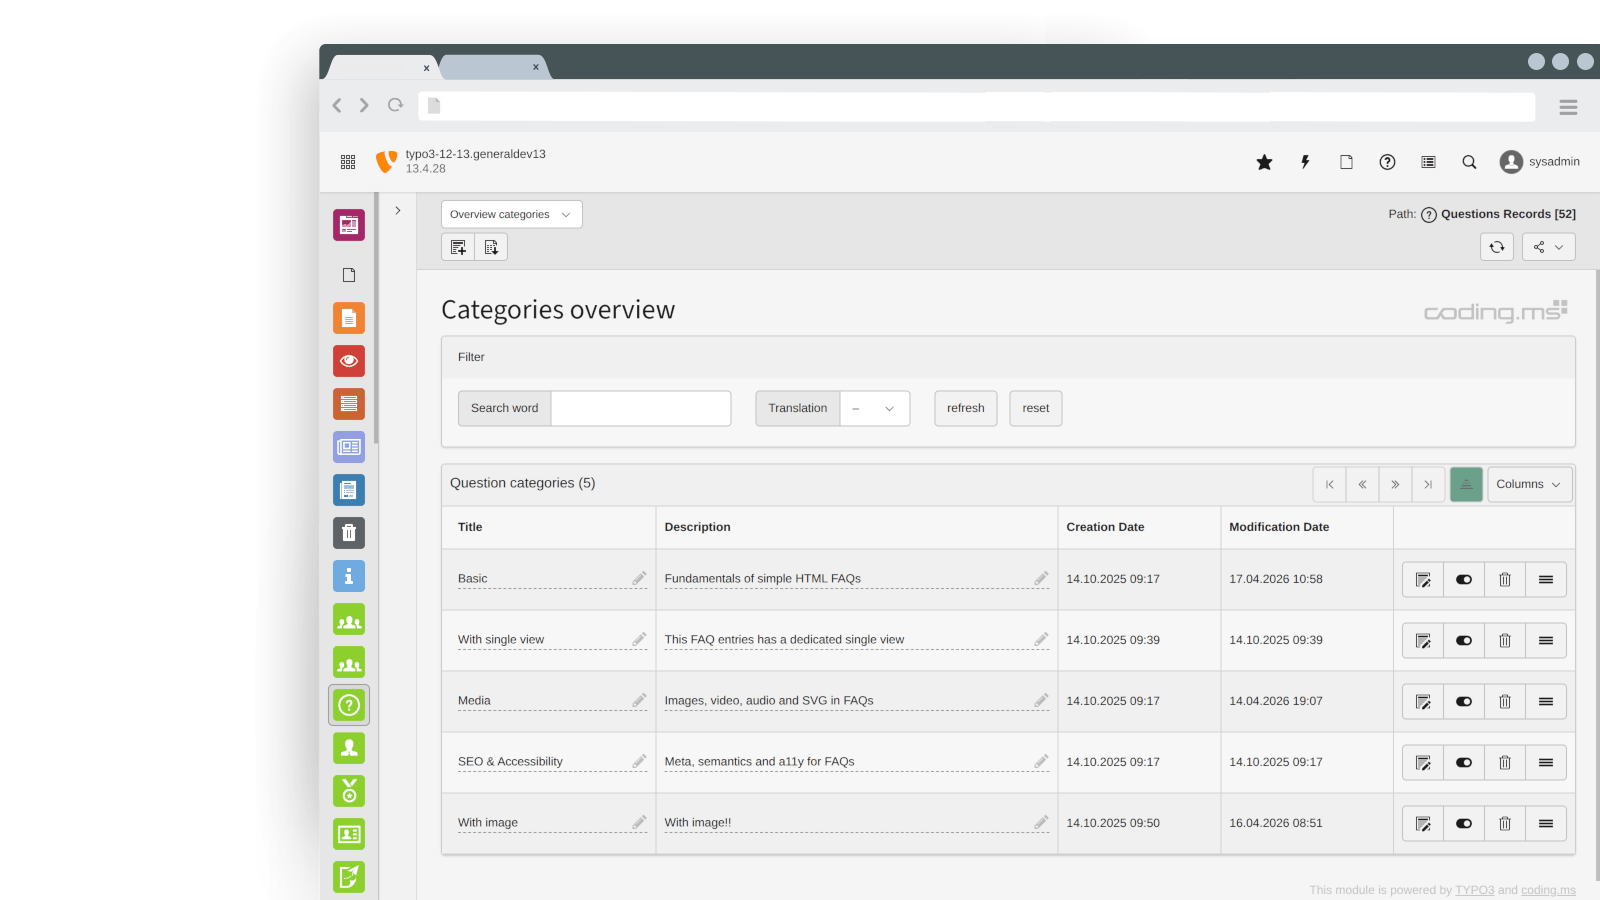Viewport: 1600px width, 900px height.
Task: Open the flush cache lightning icon
Action: tap(1305, 162)
